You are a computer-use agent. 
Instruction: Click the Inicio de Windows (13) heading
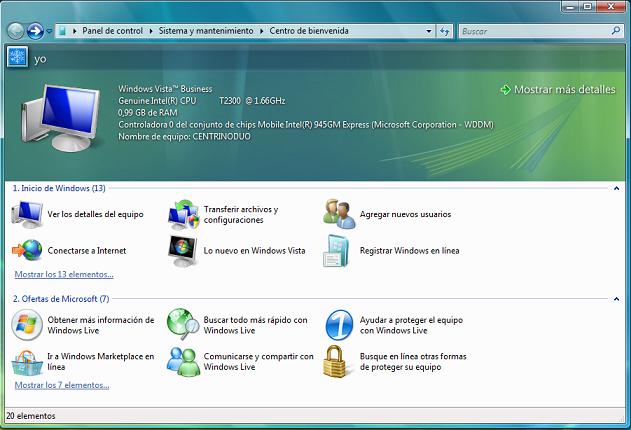point(59,188)
